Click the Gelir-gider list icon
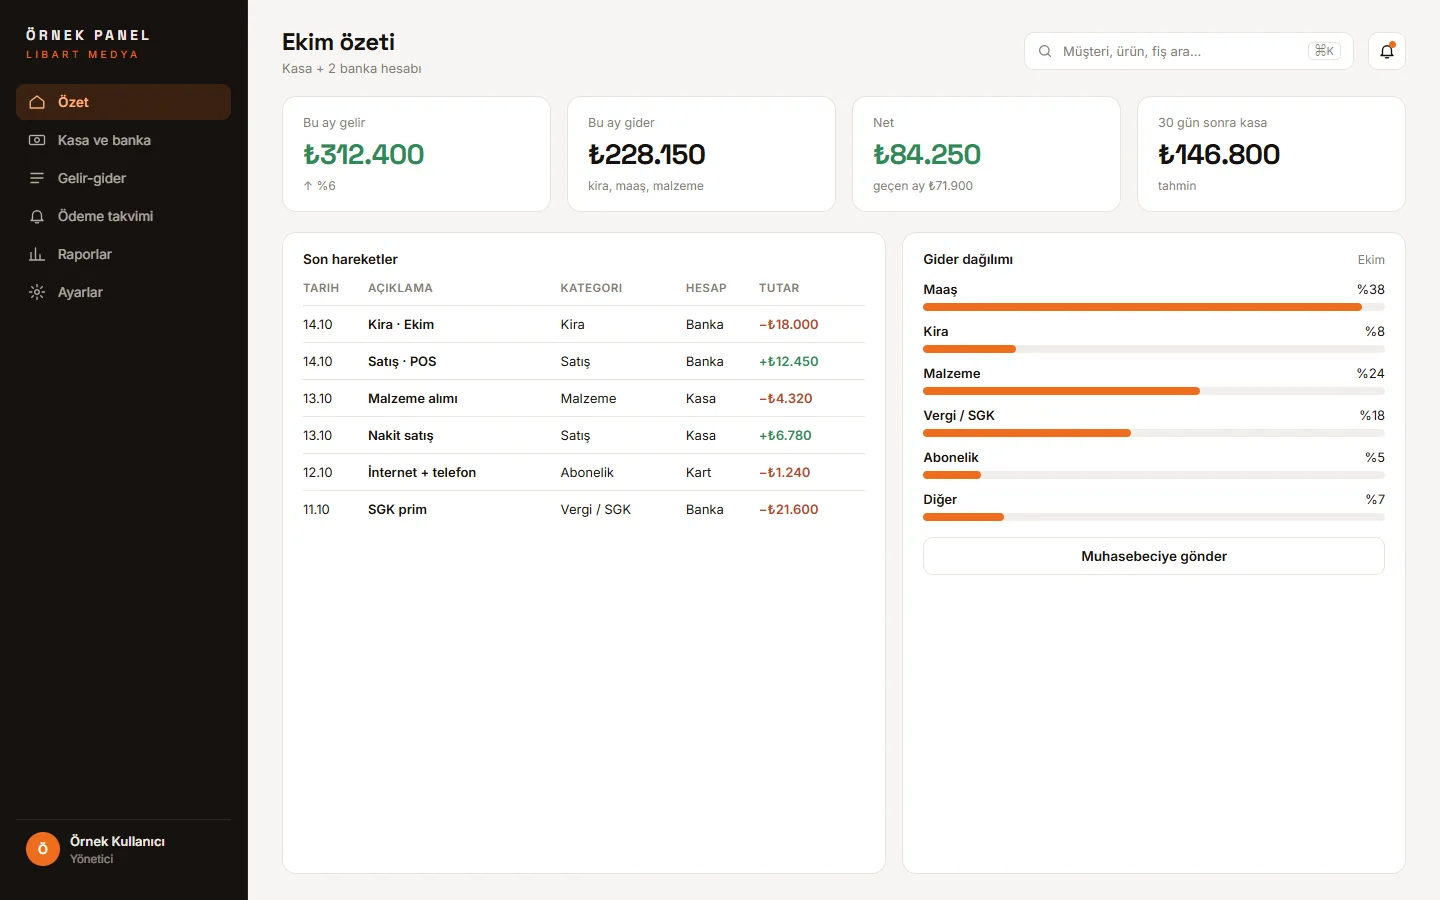This screenshot has height=900, width=1440. pyautogui.click(x=37, y=178)
